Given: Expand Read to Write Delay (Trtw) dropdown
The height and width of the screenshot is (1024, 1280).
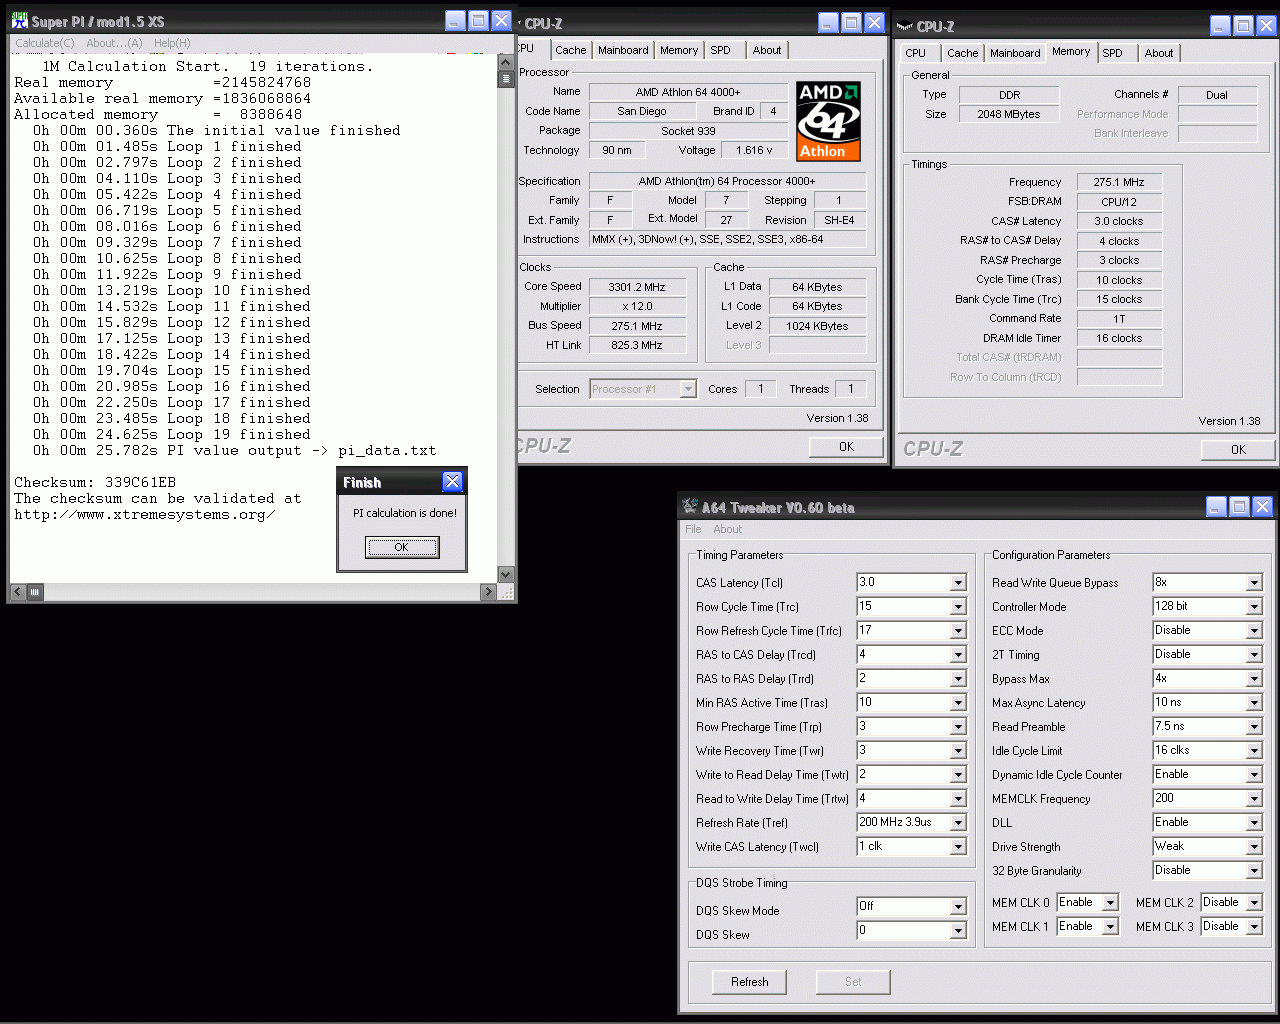Looking at the screenshot, I should pyautogui.click(x=957, y=799).
